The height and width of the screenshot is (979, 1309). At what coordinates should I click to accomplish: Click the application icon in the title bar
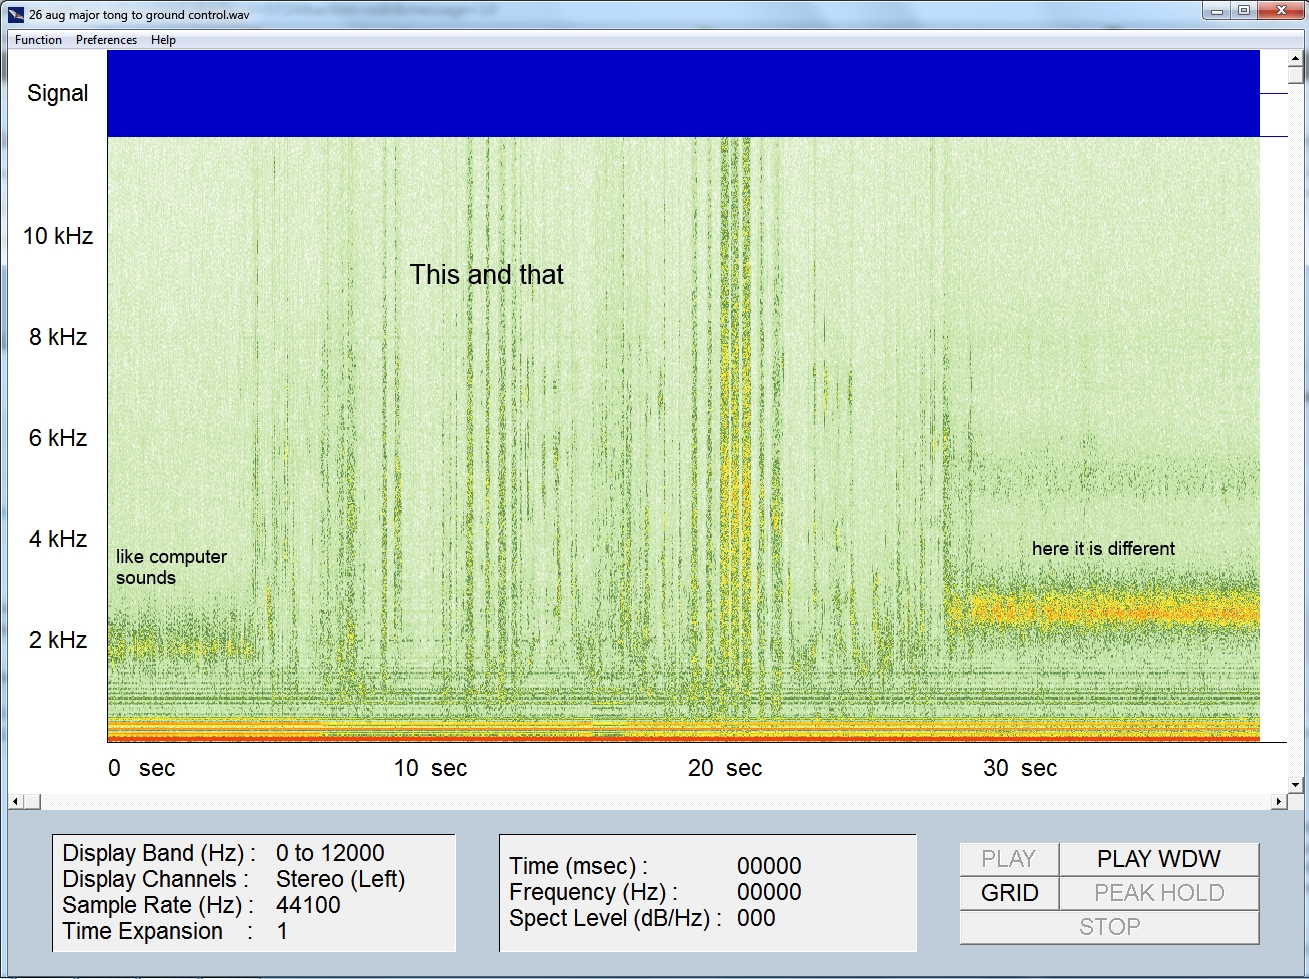(16, 14)
